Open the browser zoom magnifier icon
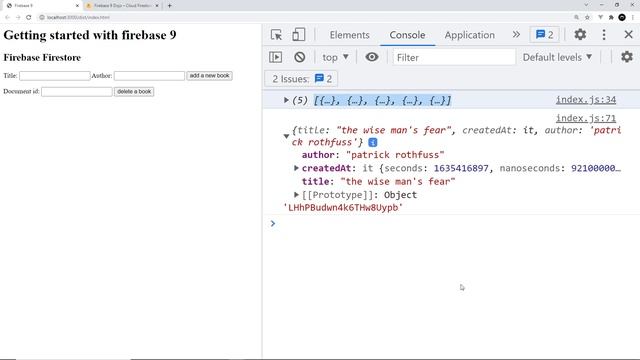Viewport: 640px width, 360px height. [x=576, y=17]
